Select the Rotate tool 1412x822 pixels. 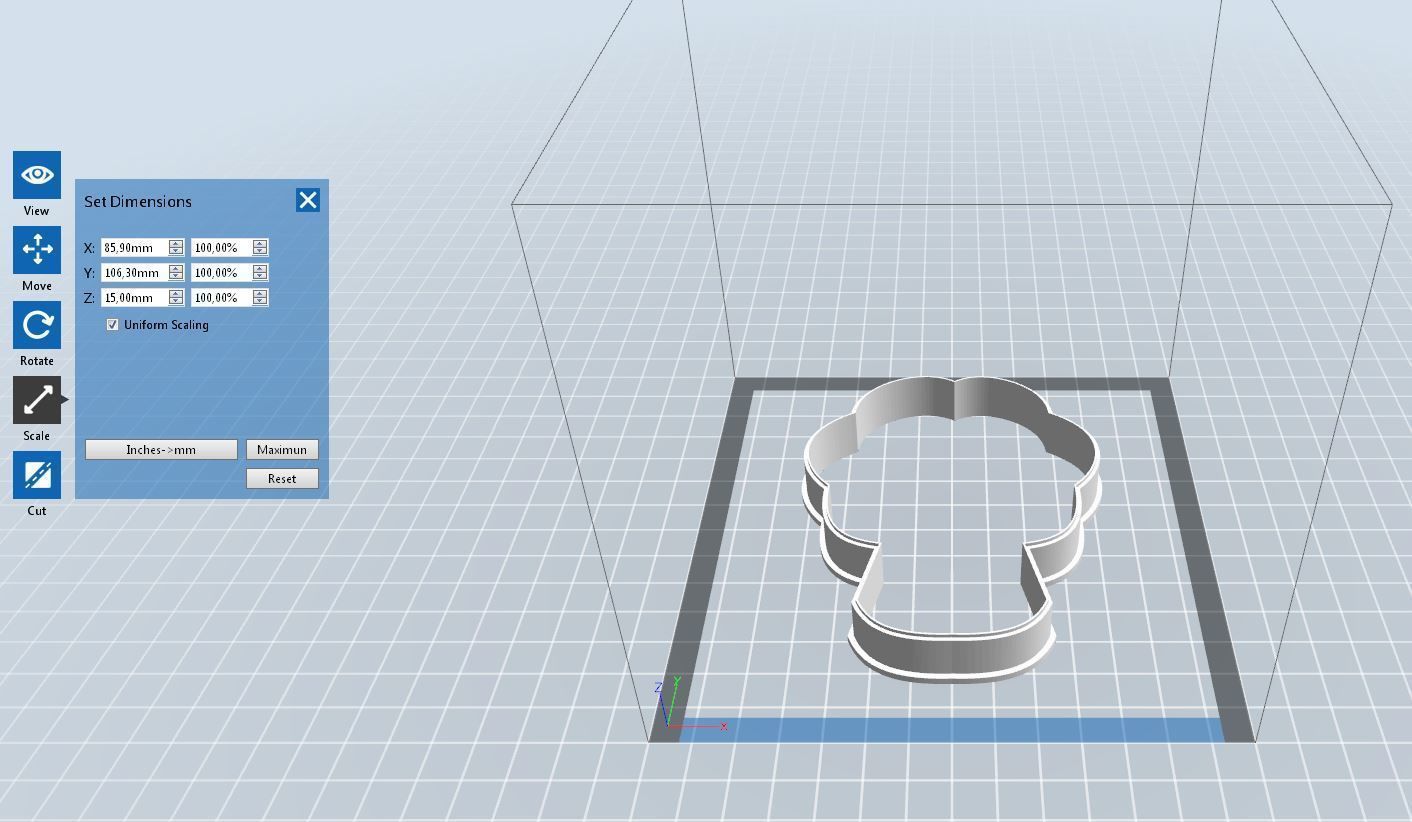37,325
